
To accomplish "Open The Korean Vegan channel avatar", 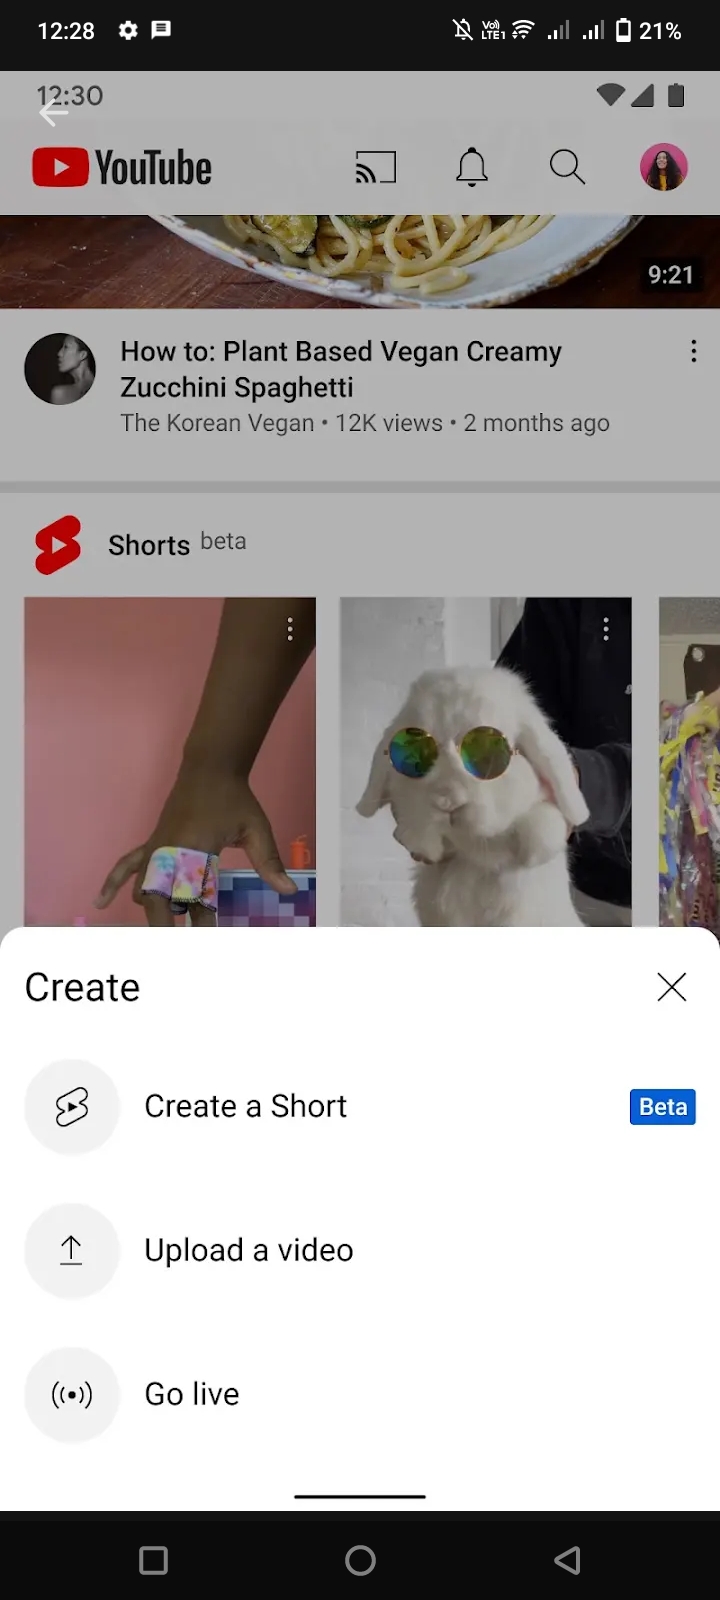I will coord(60,369).
